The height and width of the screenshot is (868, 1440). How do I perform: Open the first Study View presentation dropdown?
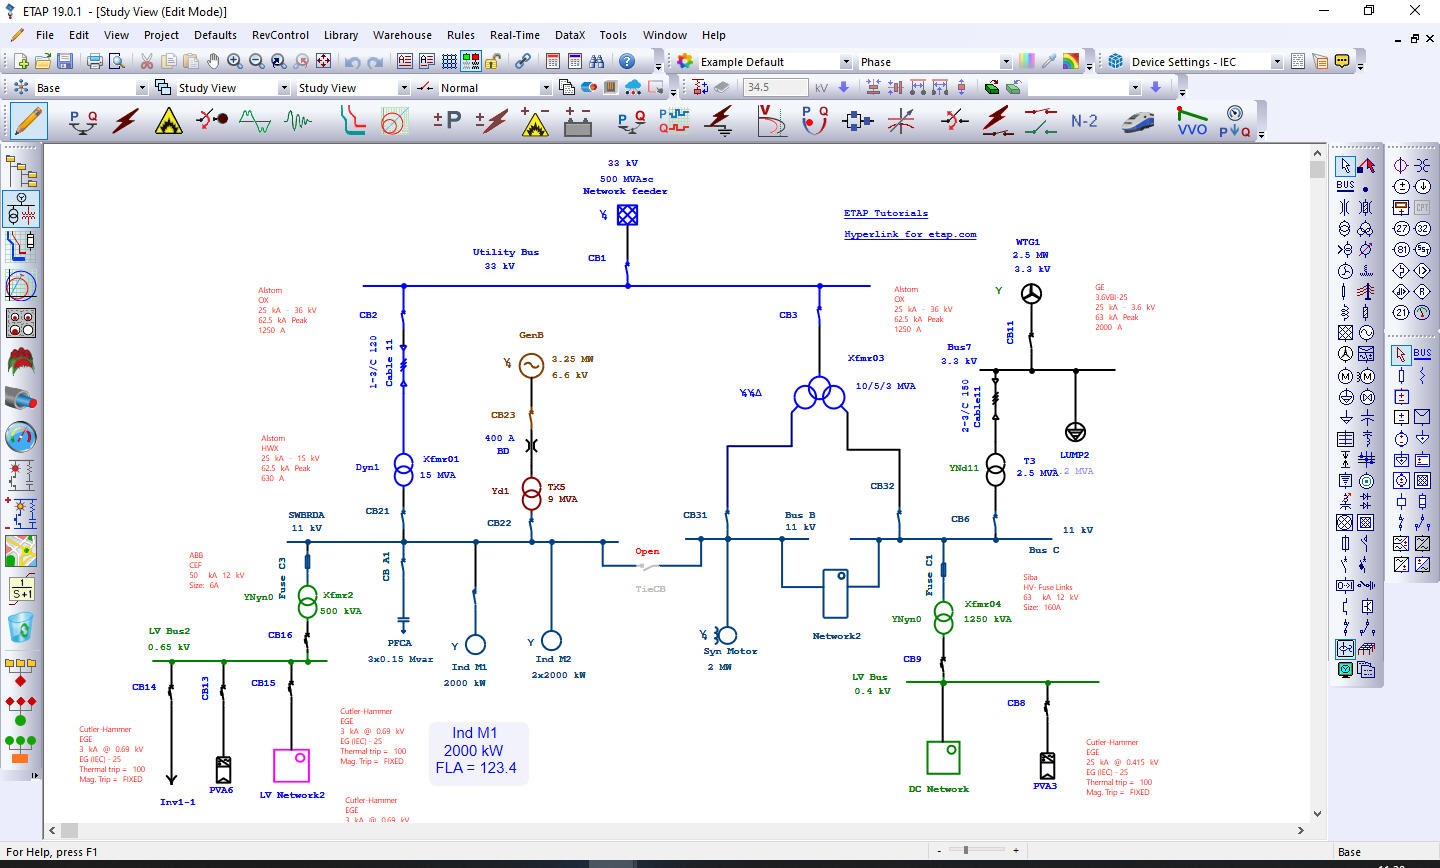284,88
